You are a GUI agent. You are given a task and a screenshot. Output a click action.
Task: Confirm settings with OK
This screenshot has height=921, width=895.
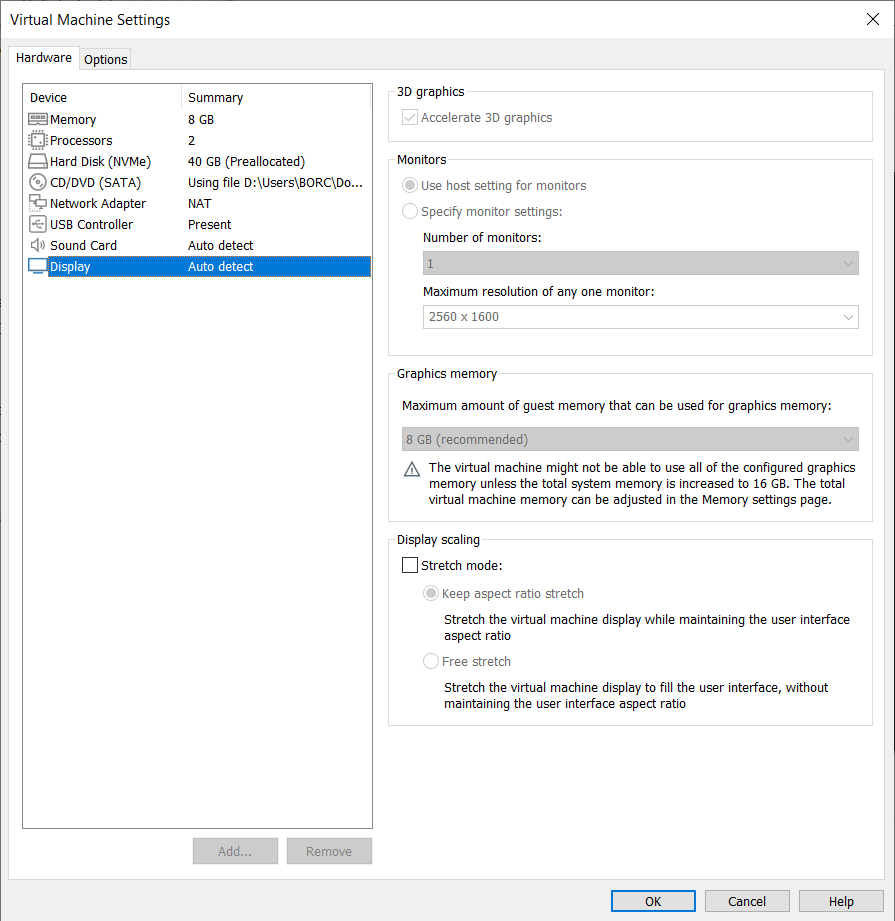(x=652, y=900)
